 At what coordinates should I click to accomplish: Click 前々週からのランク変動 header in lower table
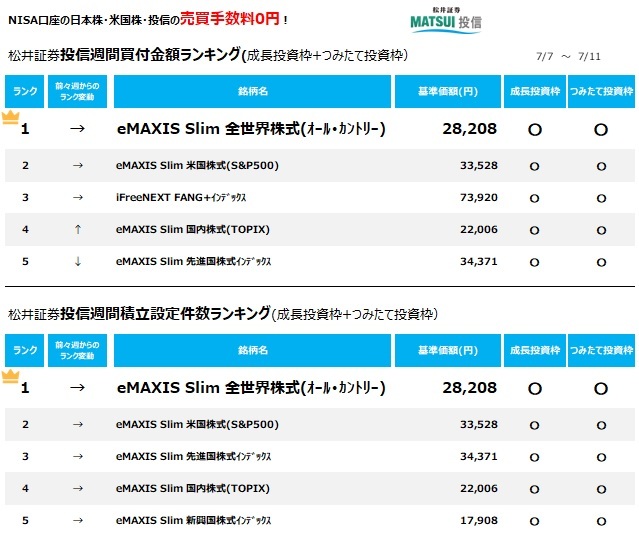[x=77, y=350]
